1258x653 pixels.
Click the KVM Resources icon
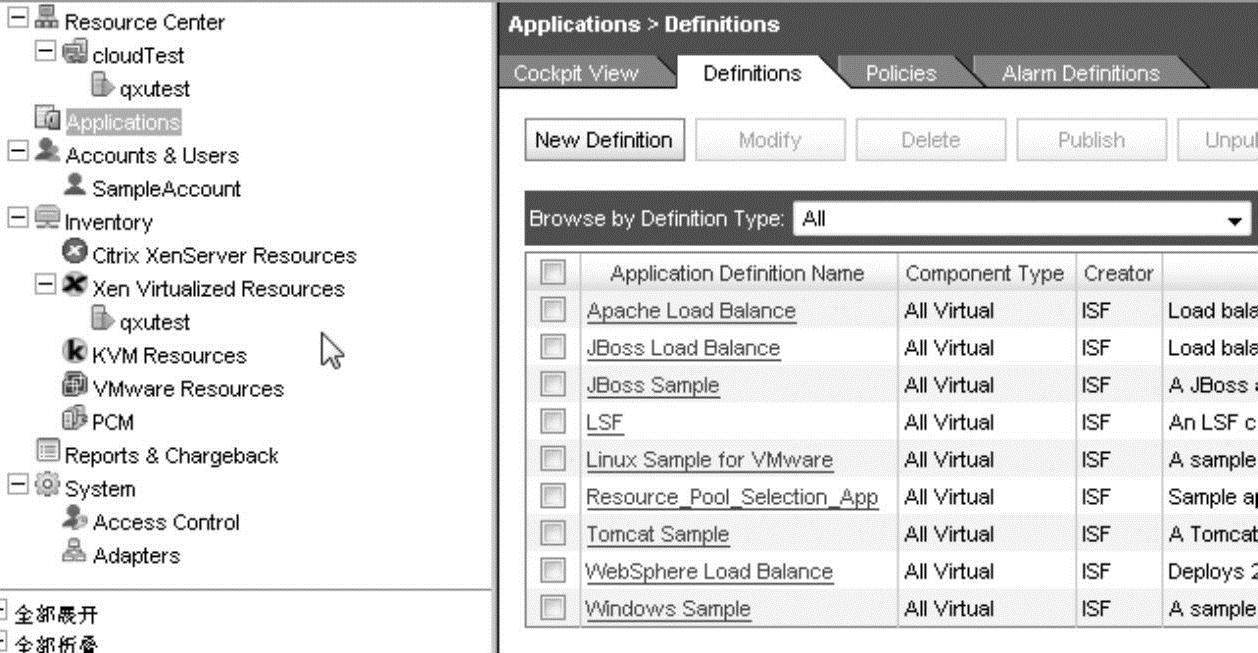pyautogui.click(x=75, y=353)
